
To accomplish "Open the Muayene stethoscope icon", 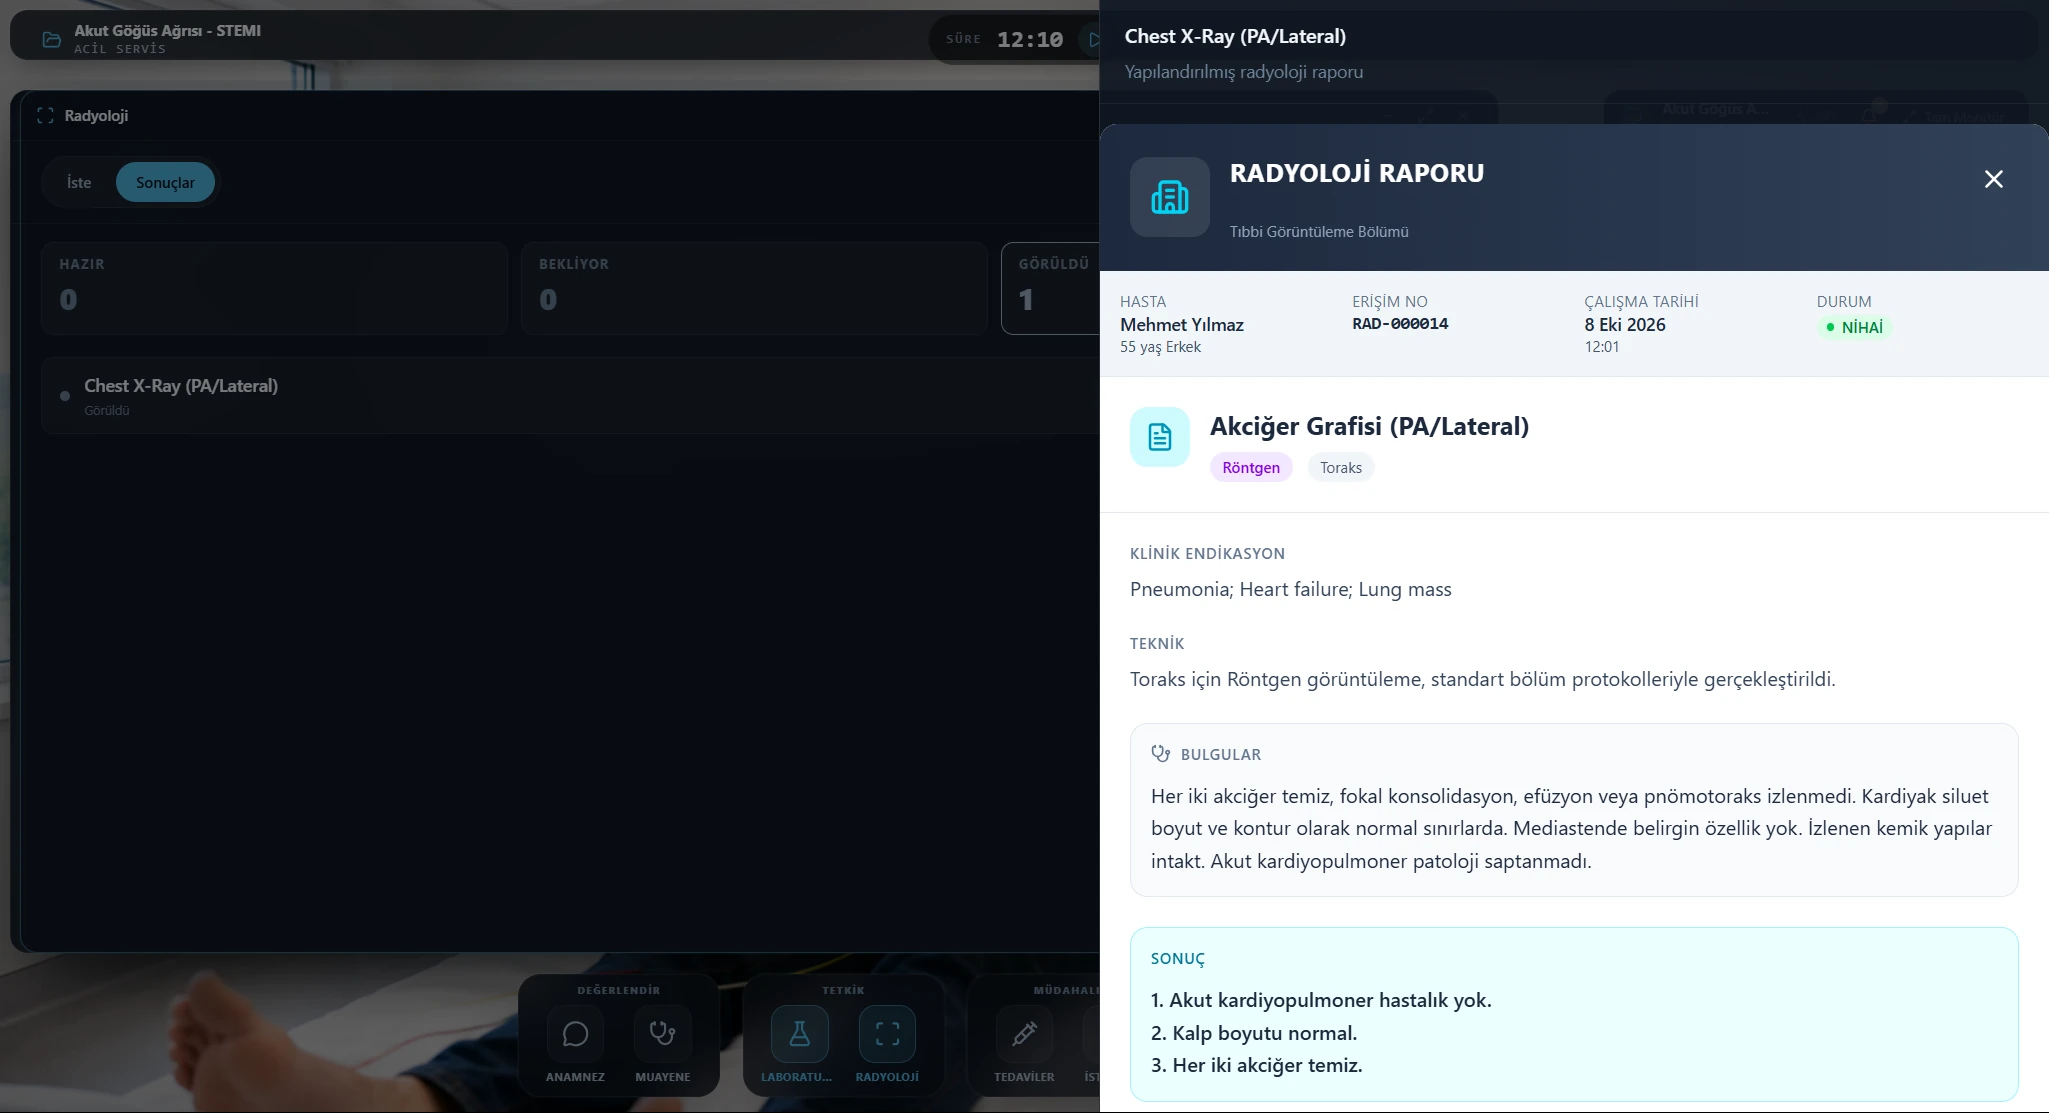I will (x=663, y=1033).
